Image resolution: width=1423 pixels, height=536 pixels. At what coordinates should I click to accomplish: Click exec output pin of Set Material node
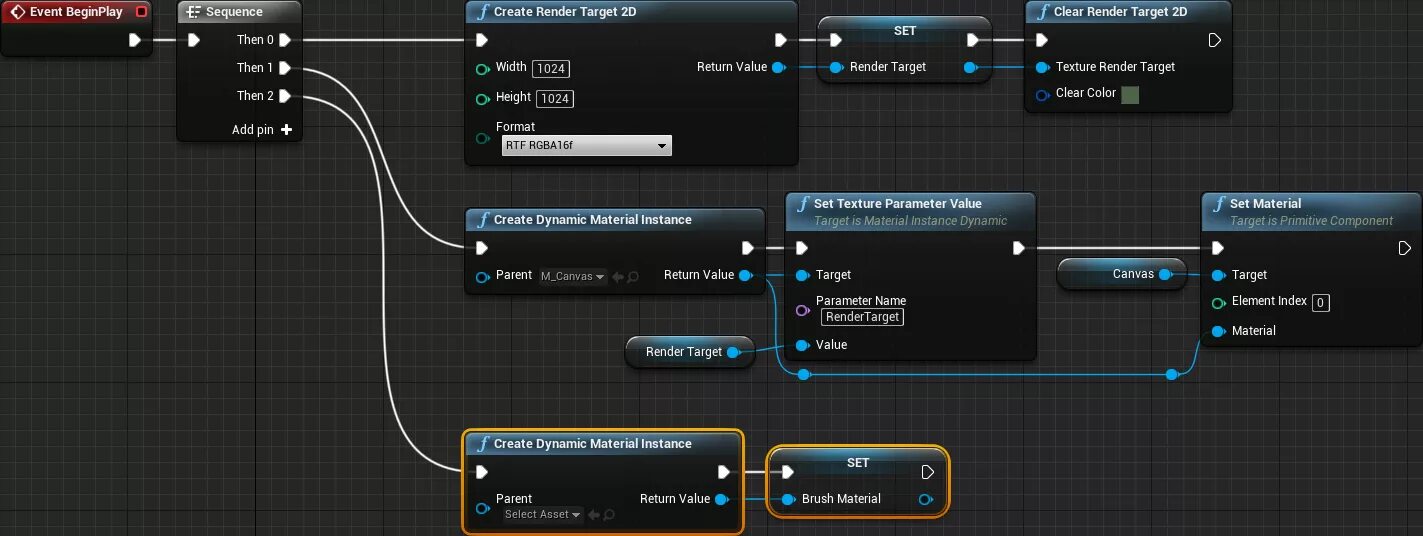click(x=1404, y=248)
